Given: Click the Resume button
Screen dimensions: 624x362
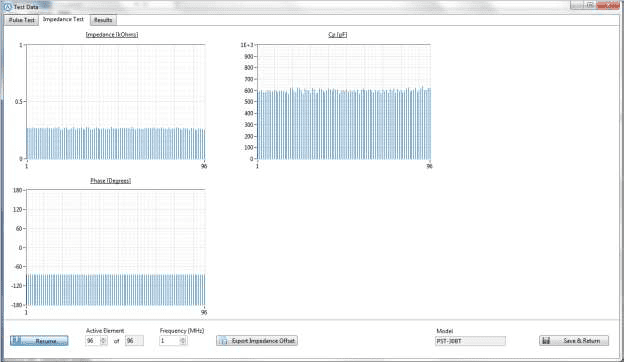Looking at the screenshot, I should pos(39,341).
